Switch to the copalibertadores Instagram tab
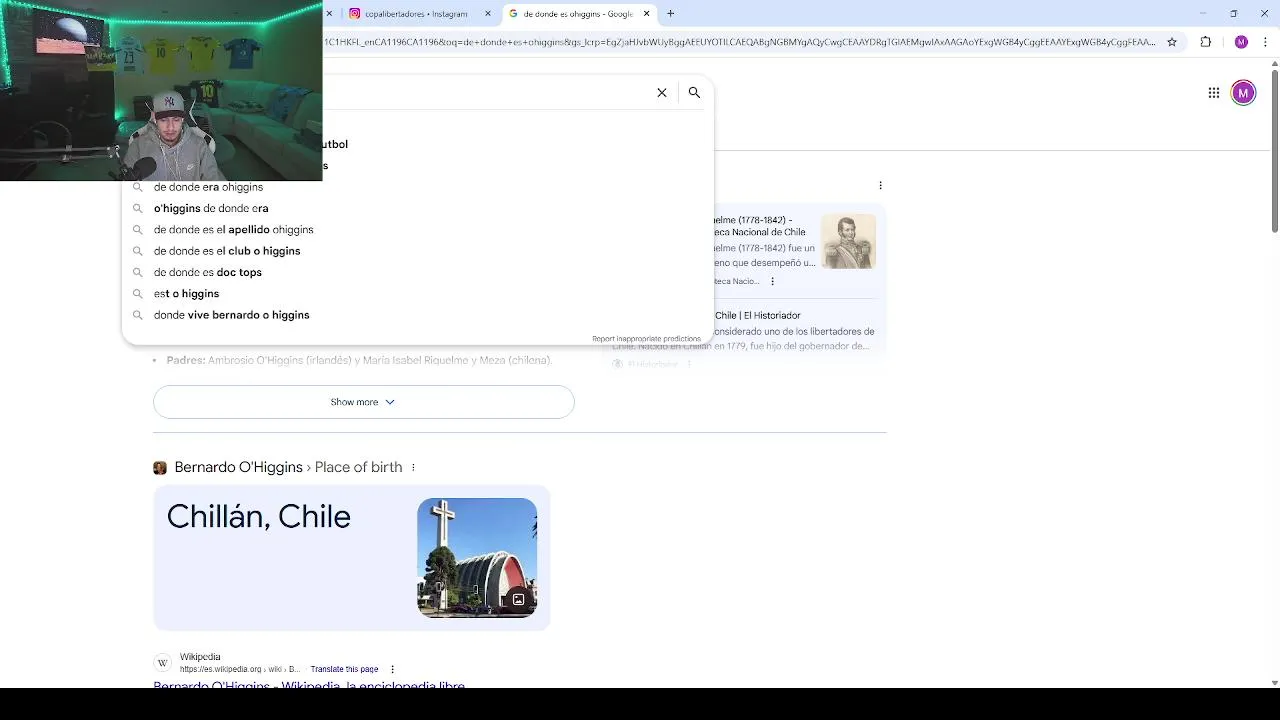This screenshot has height=720, width=1280. tap(416, 14)
